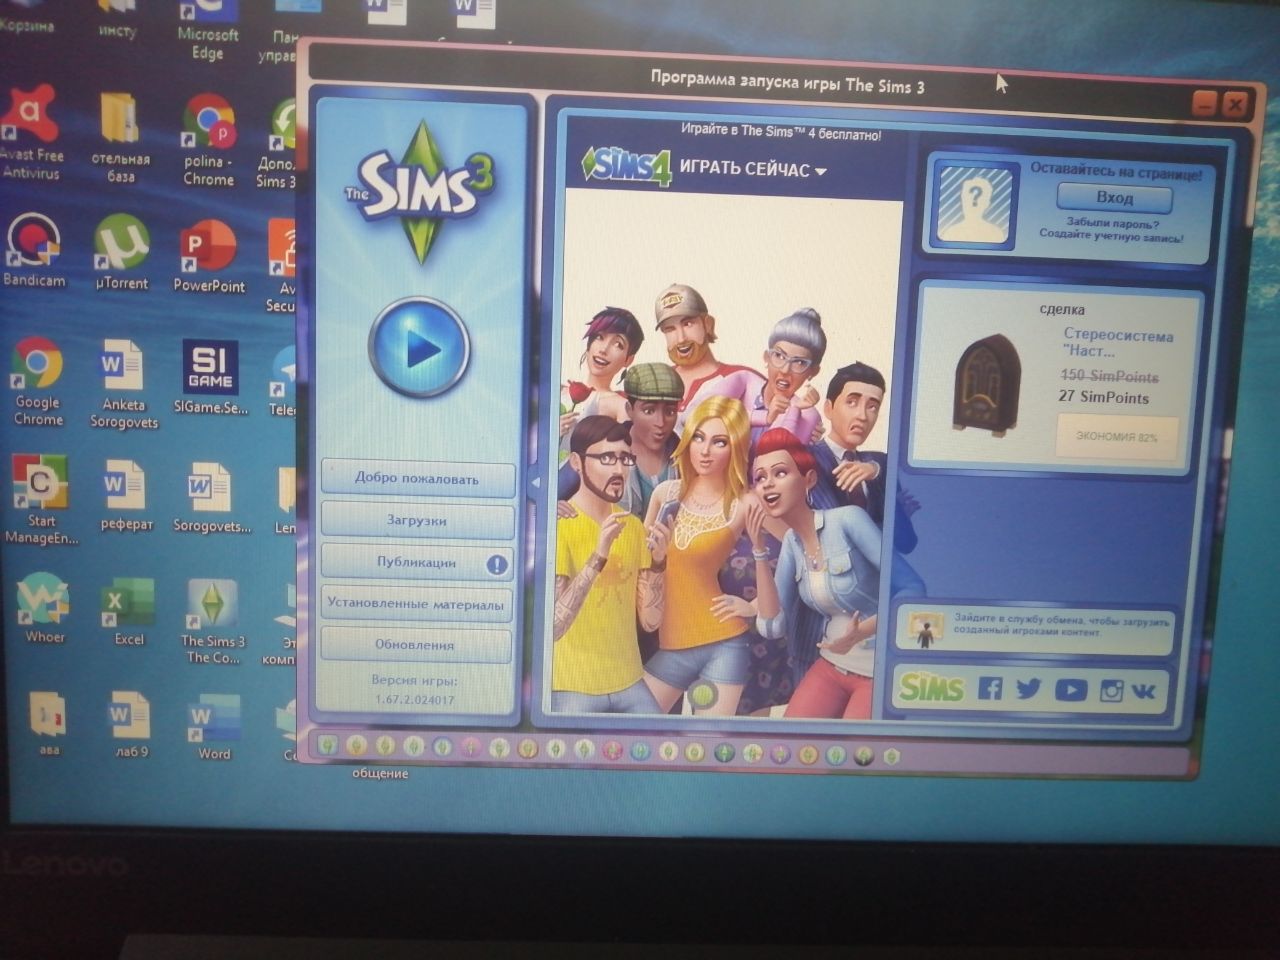Go to the Обновления tab
This screenshot has height=960, width=1280.
click(x=415, y=645)
